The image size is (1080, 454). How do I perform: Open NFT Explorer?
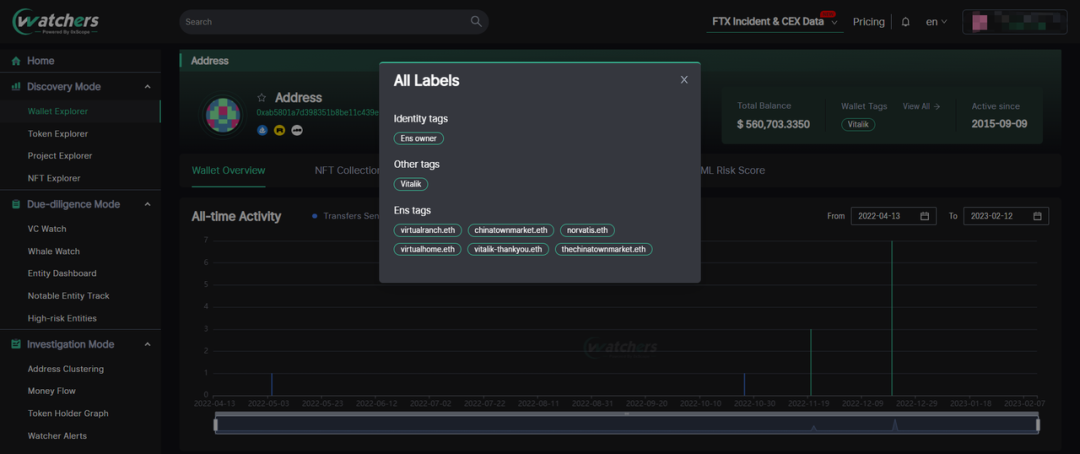tap(54, 178)
